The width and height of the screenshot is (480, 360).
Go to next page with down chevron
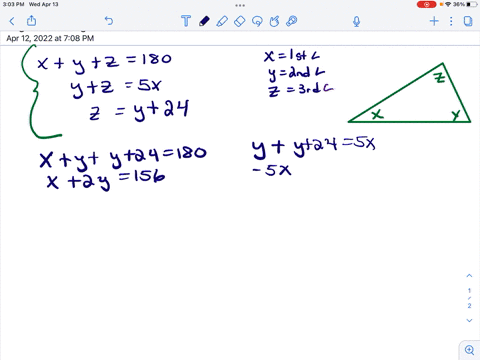pyautogui.click(x=469, y=320)
